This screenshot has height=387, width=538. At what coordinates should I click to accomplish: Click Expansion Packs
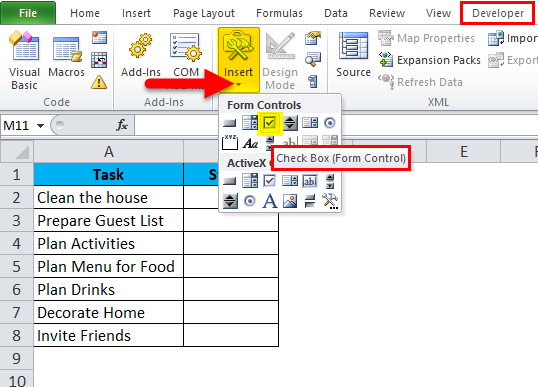[x=430, y=60]
